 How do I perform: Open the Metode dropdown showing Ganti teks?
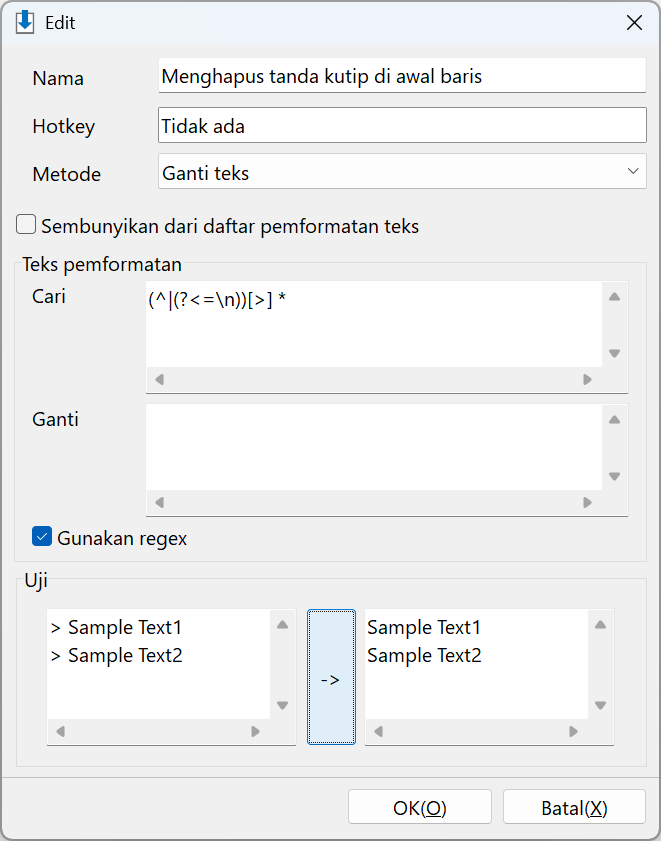tap(402, 172)
